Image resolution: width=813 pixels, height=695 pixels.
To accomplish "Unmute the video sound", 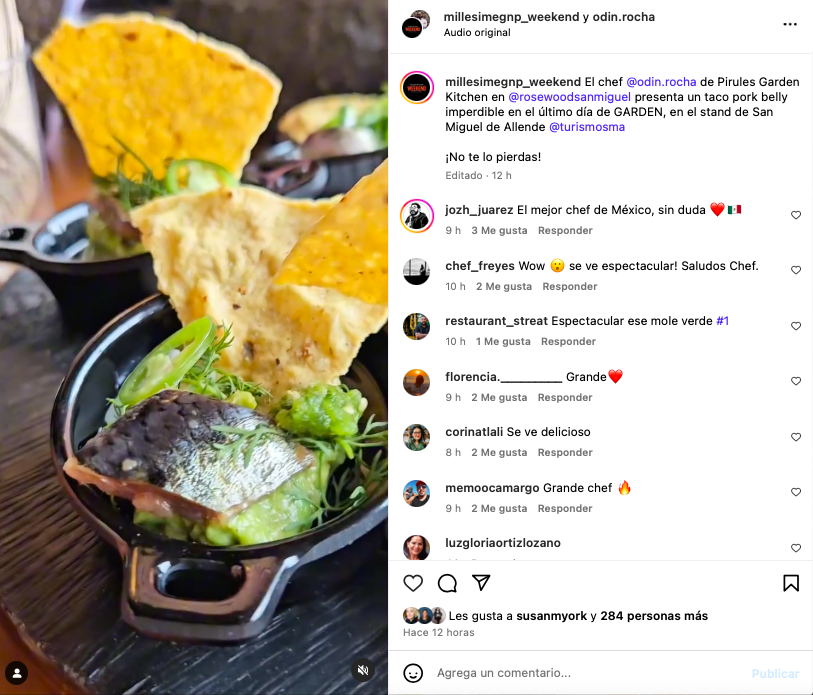I will point(363,670).
